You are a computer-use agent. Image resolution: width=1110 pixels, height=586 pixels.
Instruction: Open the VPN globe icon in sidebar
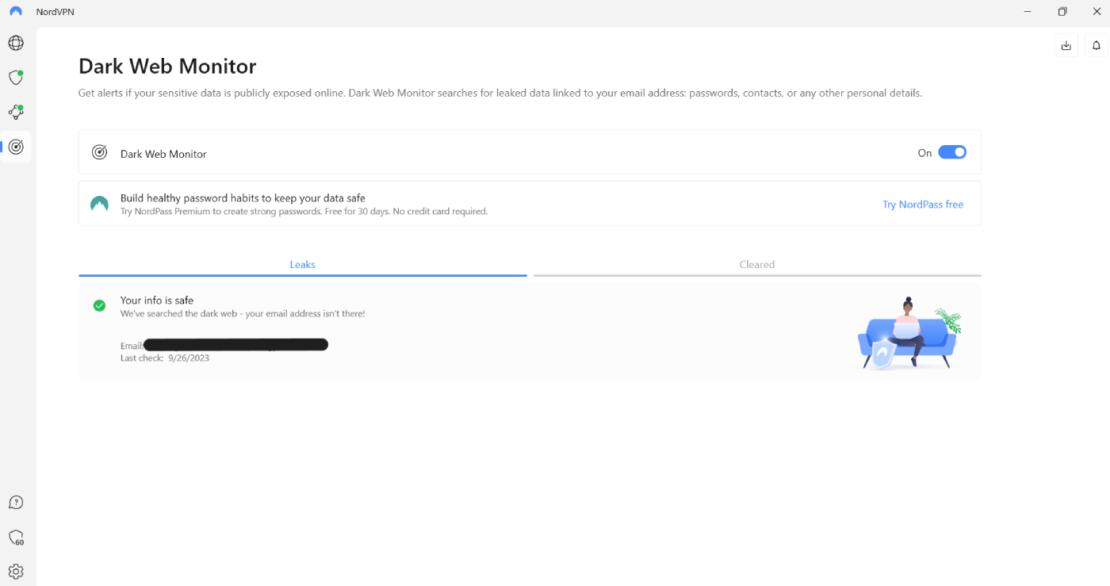pyautogui.click(x=16, y=43)
